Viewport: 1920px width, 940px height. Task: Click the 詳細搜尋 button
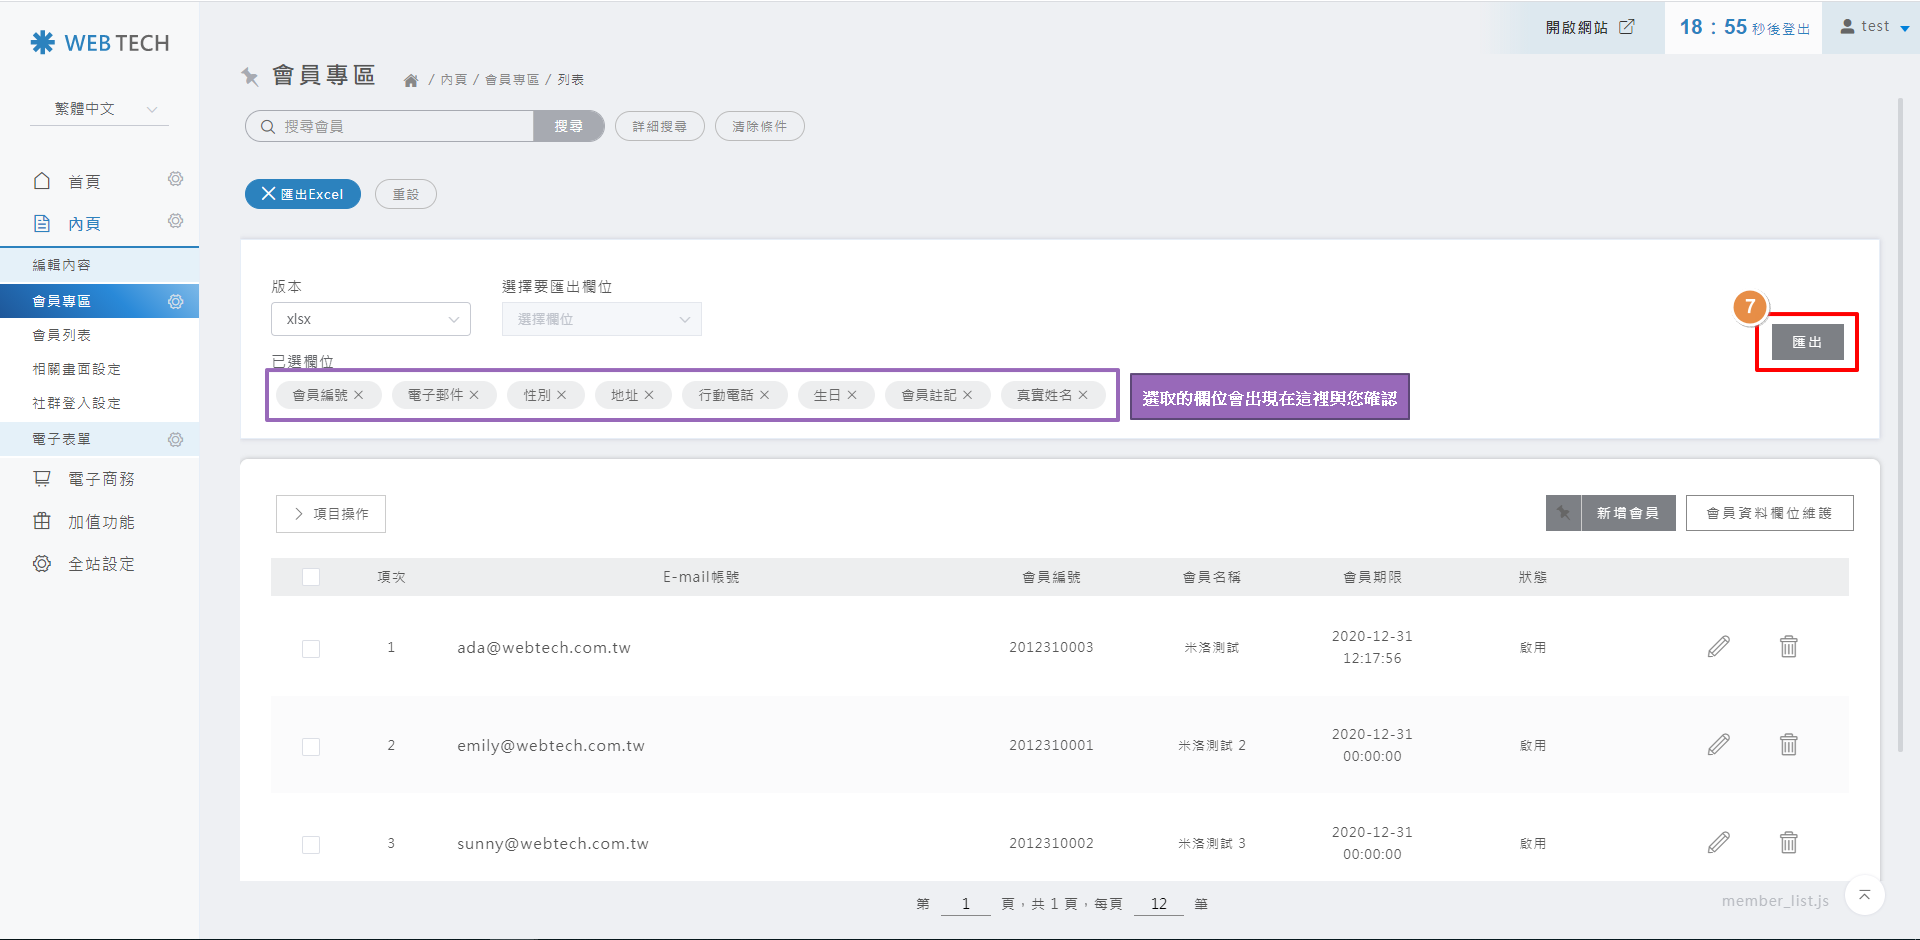(659, 126)
